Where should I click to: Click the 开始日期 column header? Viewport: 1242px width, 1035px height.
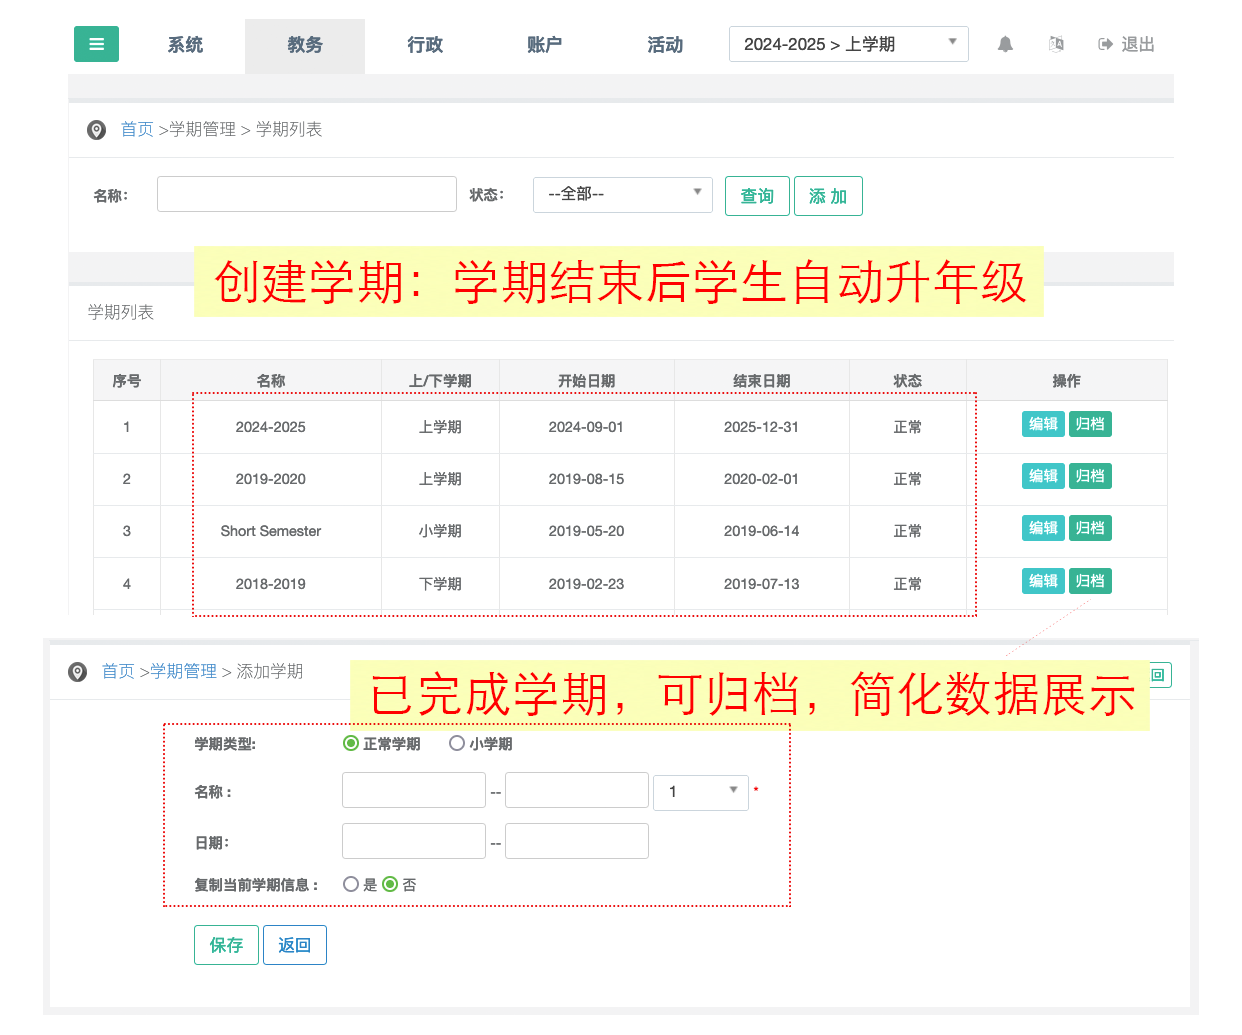[587, 381]
